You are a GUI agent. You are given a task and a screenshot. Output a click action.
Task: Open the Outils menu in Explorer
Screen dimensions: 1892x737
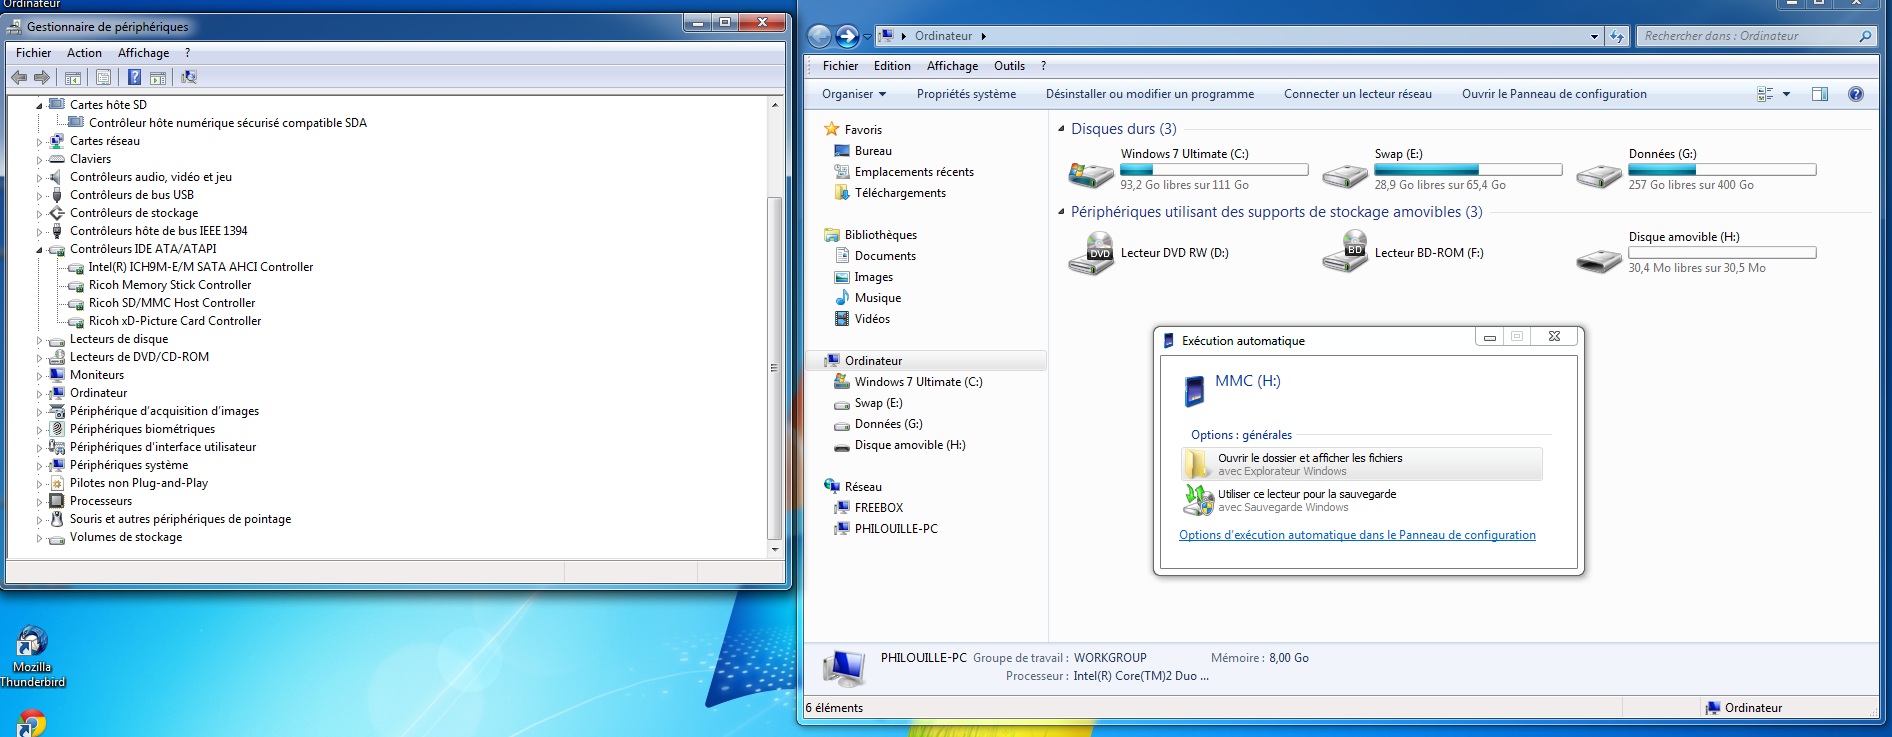point(1009,66)
